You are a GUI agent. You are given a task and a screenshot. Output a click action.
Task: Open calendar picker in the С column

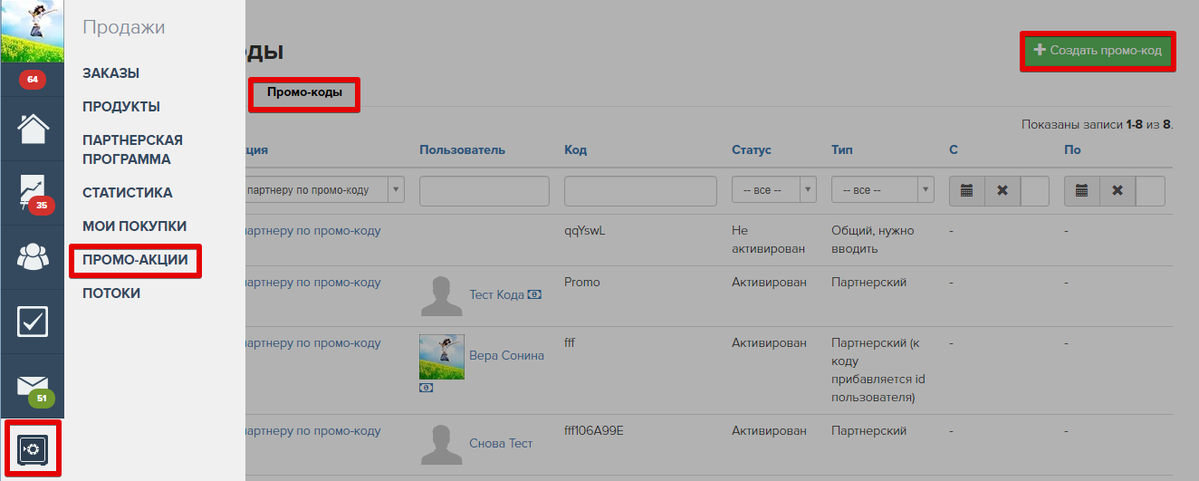966,191
